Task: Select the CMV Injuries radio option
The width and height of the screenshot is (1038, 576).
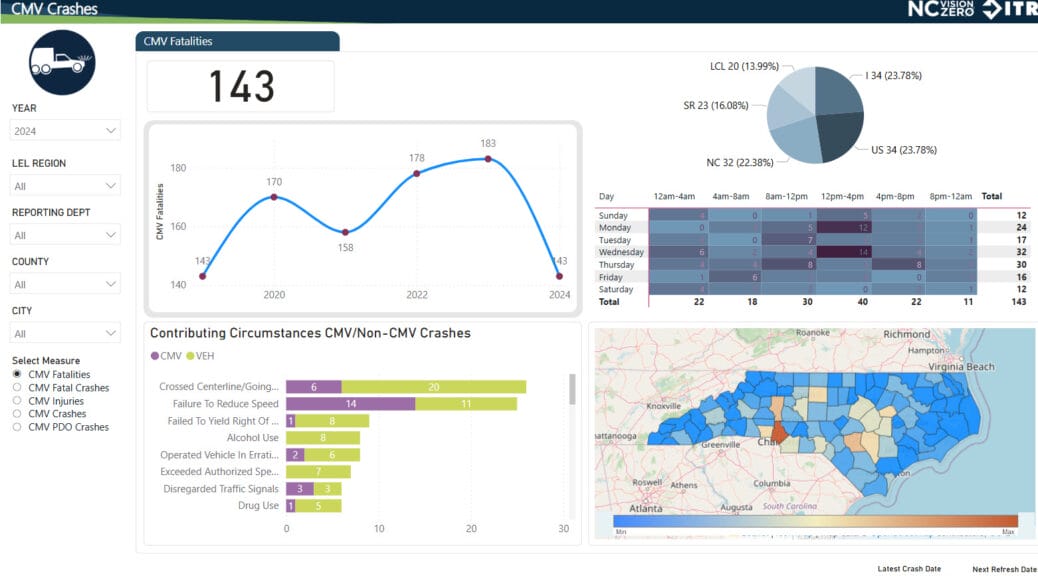Action: coord(17,401)
